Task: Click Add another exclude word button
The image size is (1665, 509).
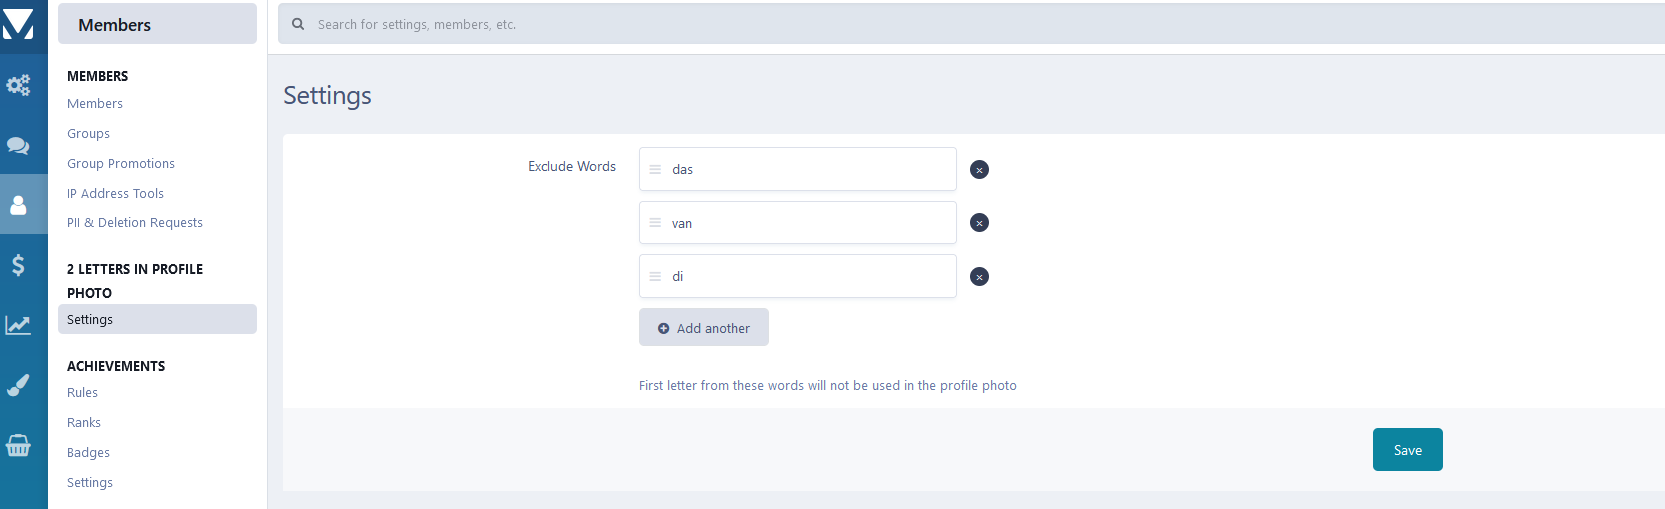Action: tap(704, 328)
